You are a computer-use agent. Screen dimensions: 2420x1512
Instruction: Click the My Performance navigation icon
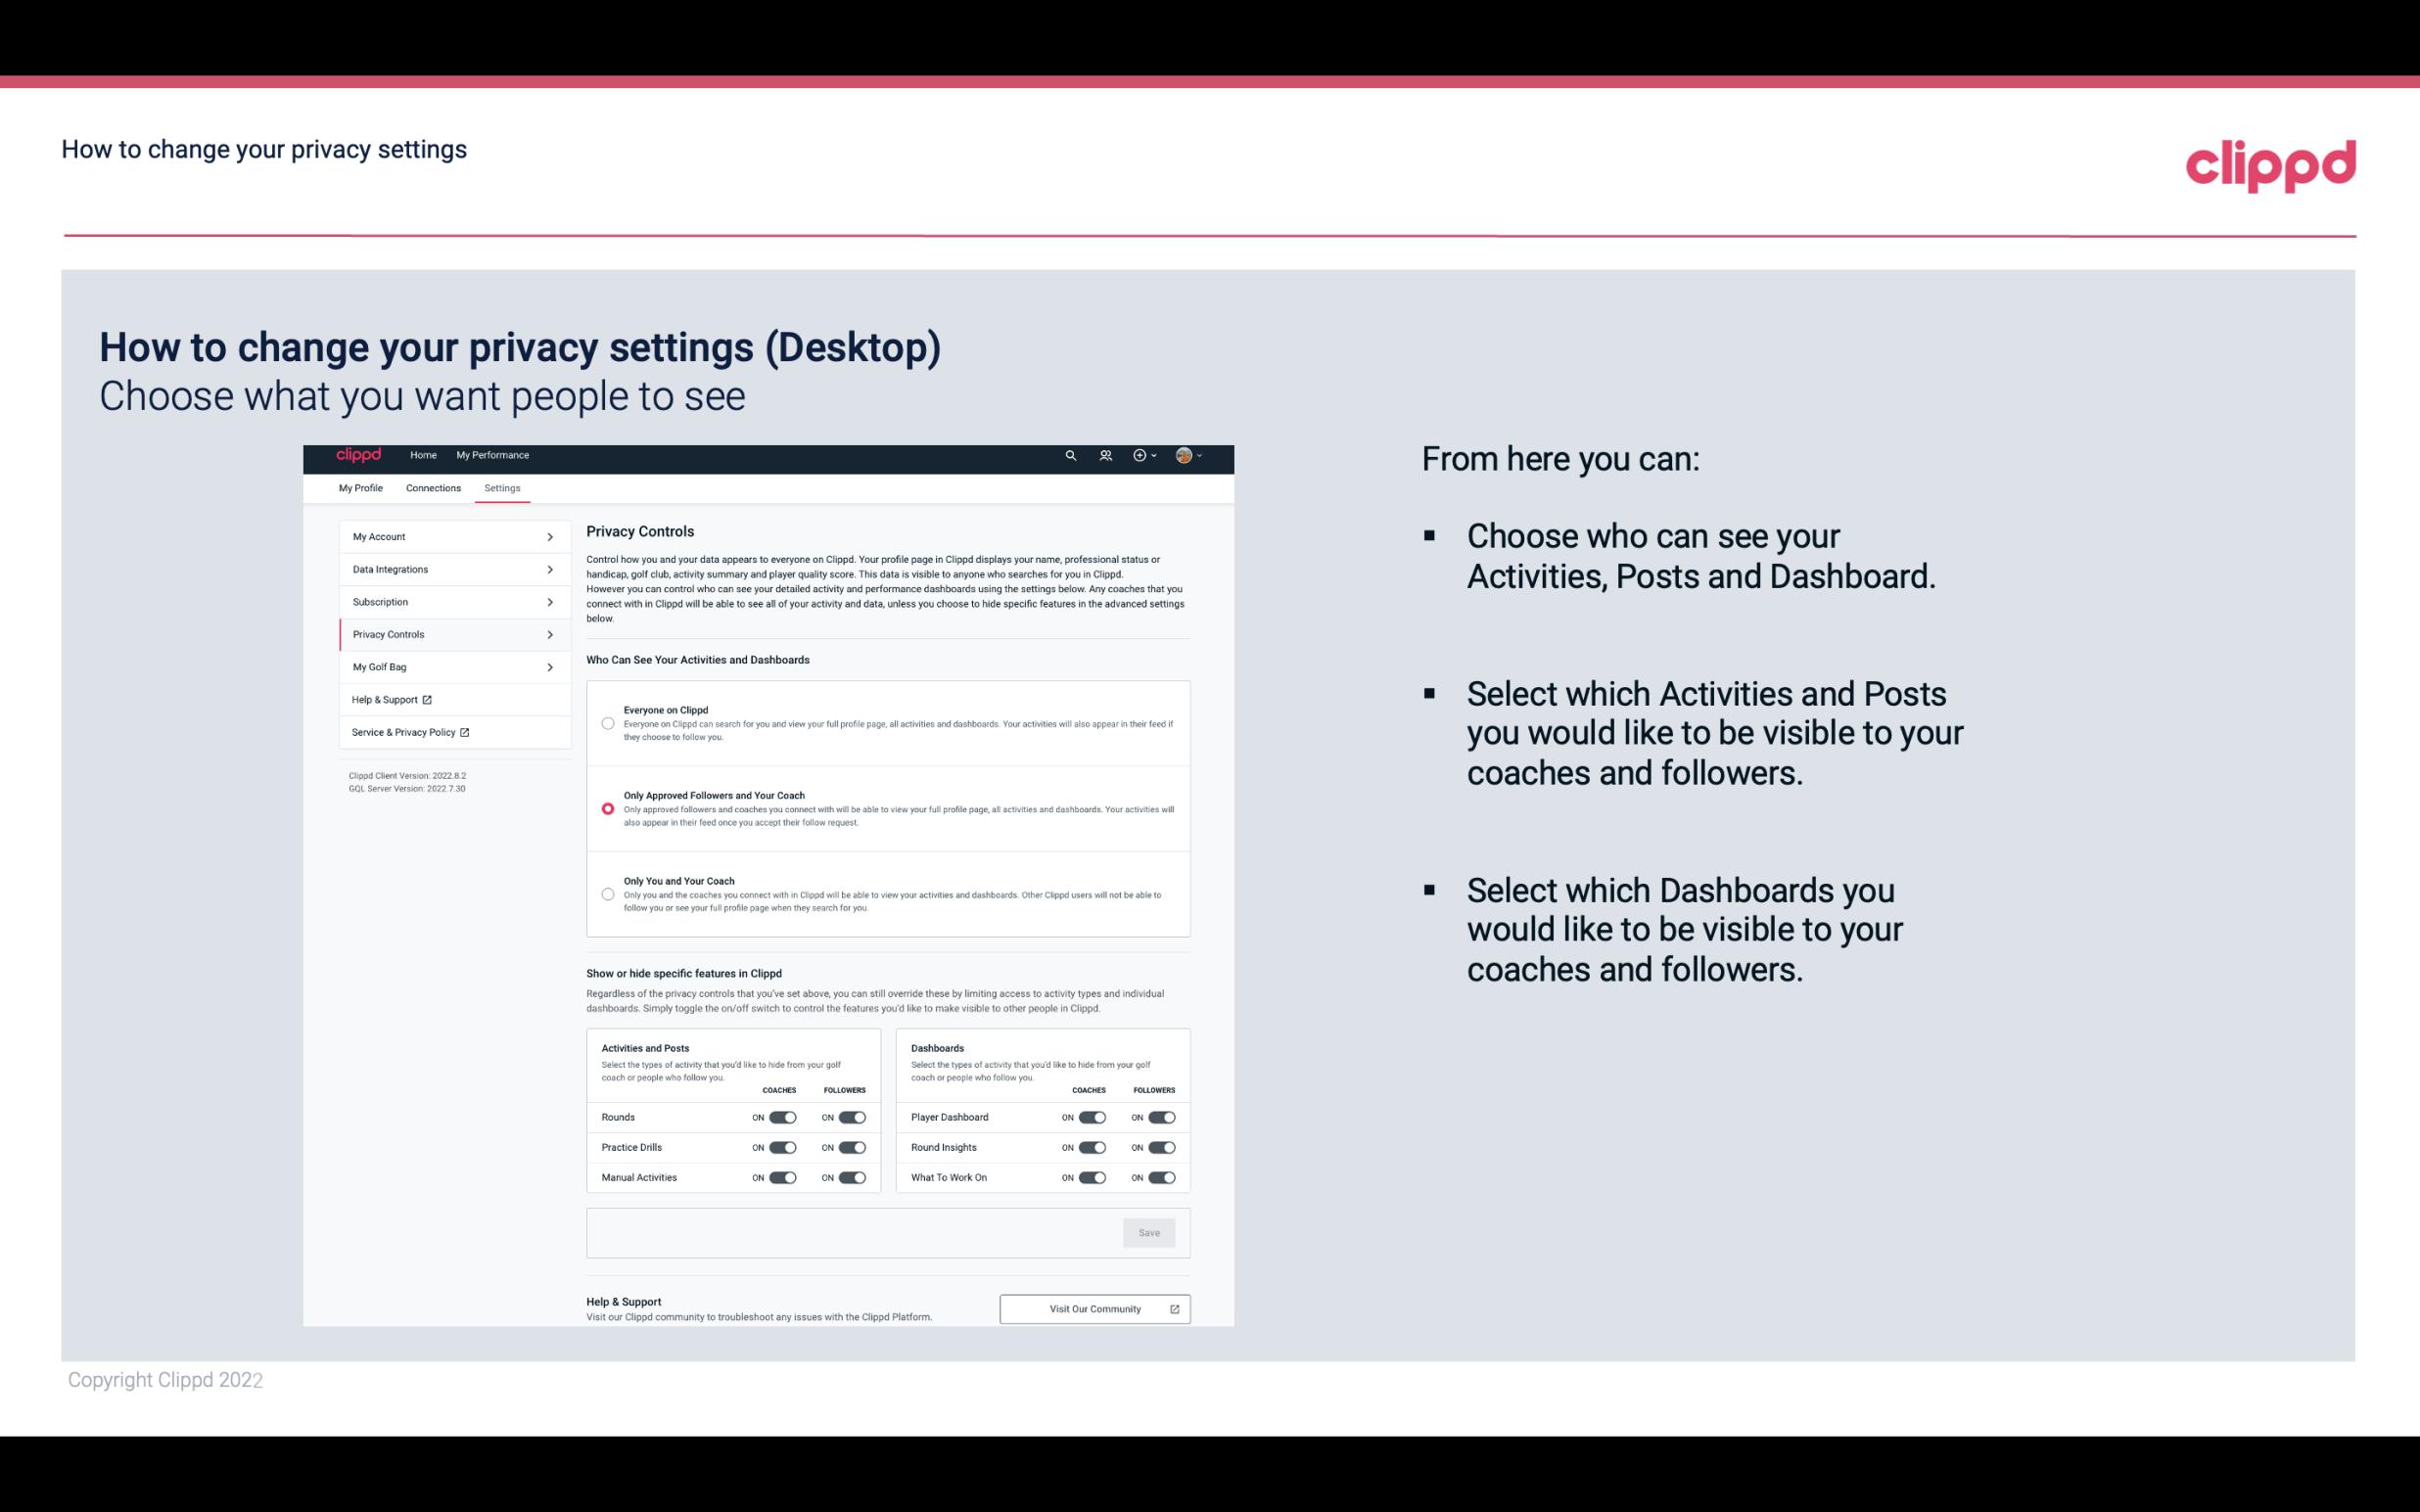click(493, 455)
